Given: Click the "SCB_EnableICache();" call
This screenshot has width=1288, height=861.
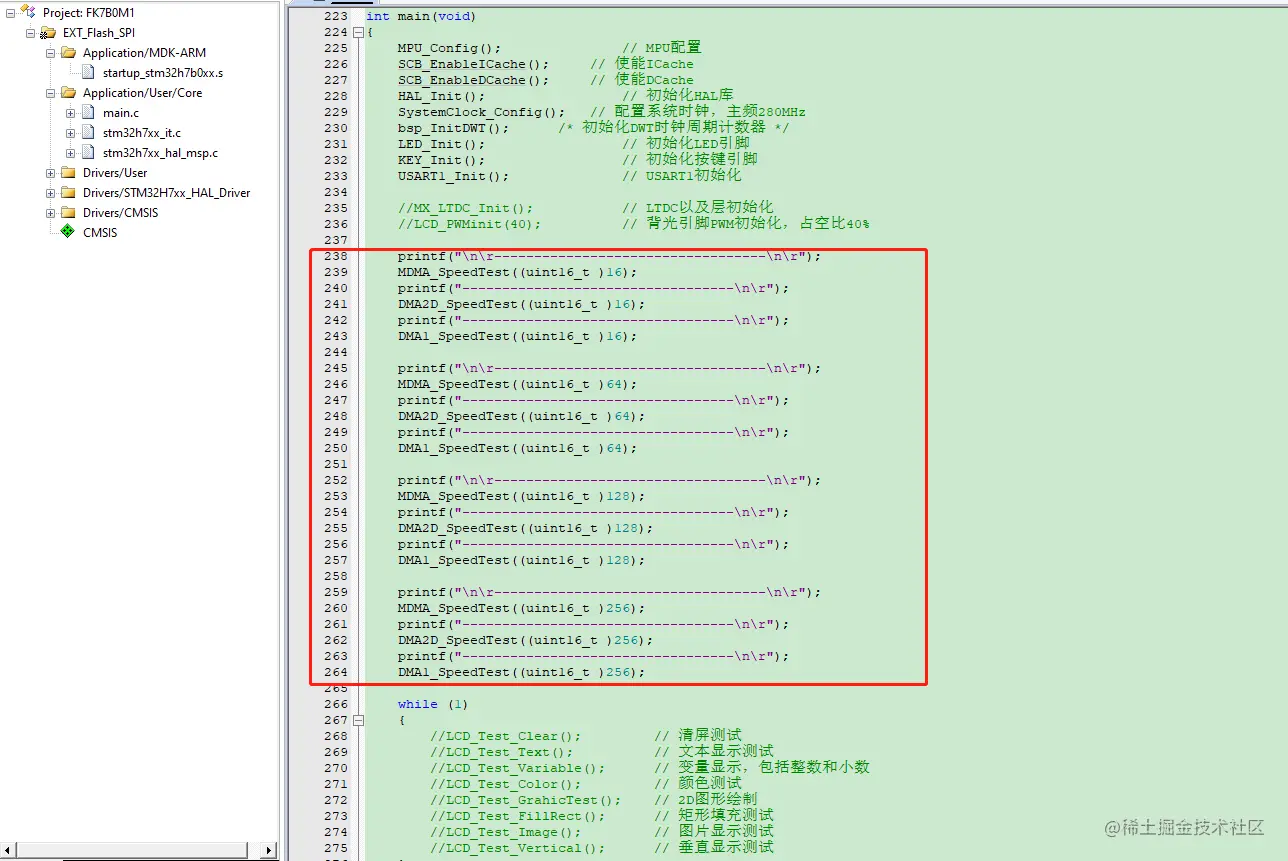Looking at the screenshot, I should (473, 64).
